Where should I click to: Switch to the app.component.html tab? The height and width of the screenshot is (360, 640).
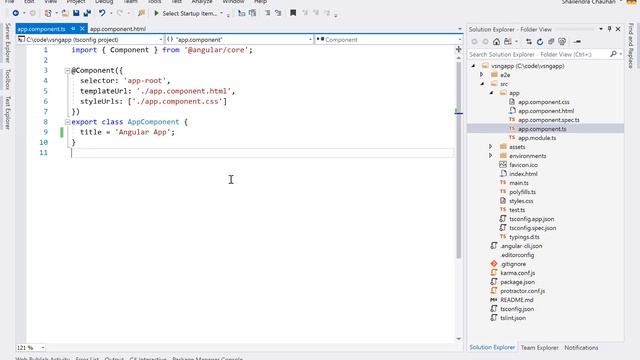(x=118, y=29)
